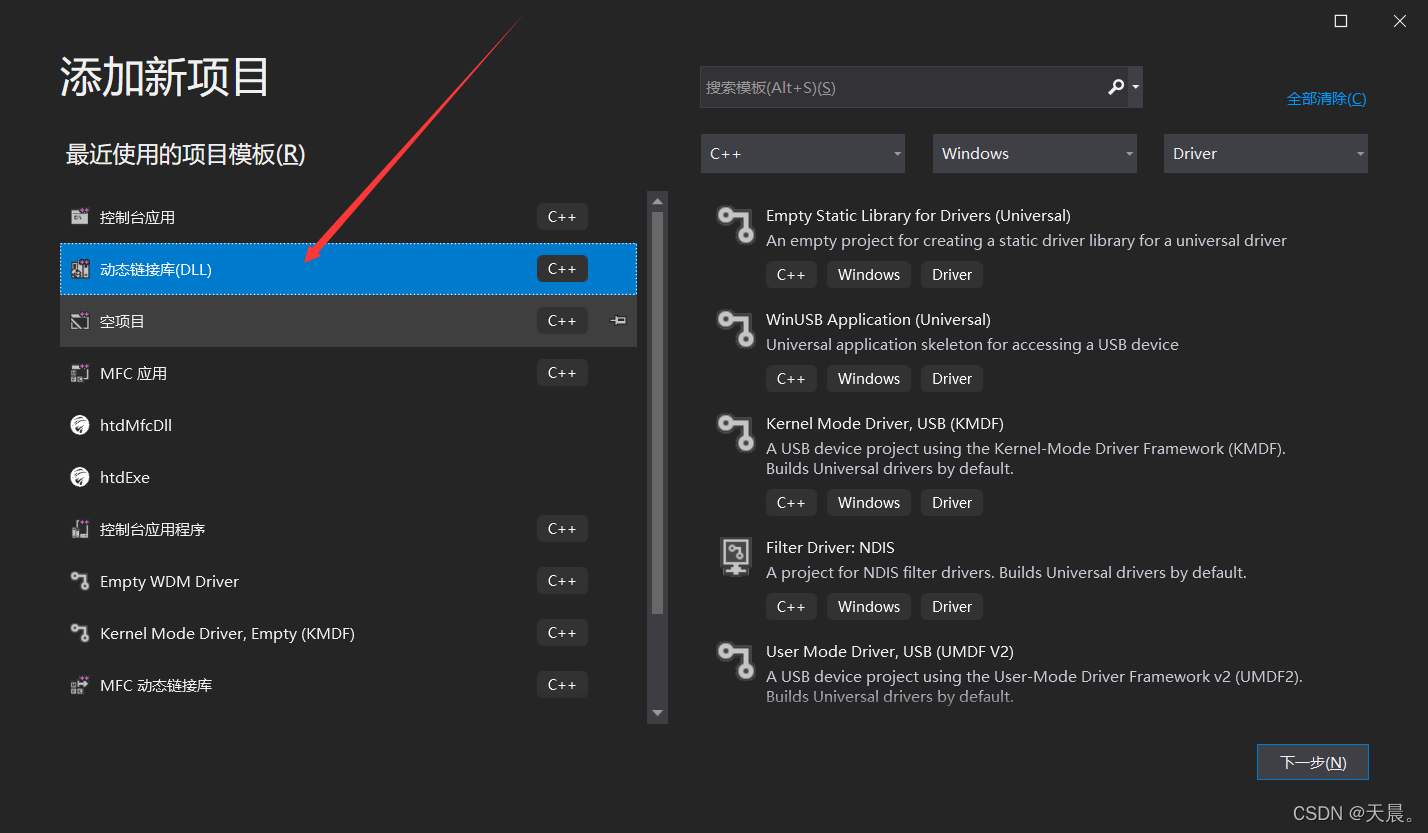The height and width of the screenshot is (833, 1428).
Task: Click the recent templates scrollbar up arrow
Action: [657, 201]
